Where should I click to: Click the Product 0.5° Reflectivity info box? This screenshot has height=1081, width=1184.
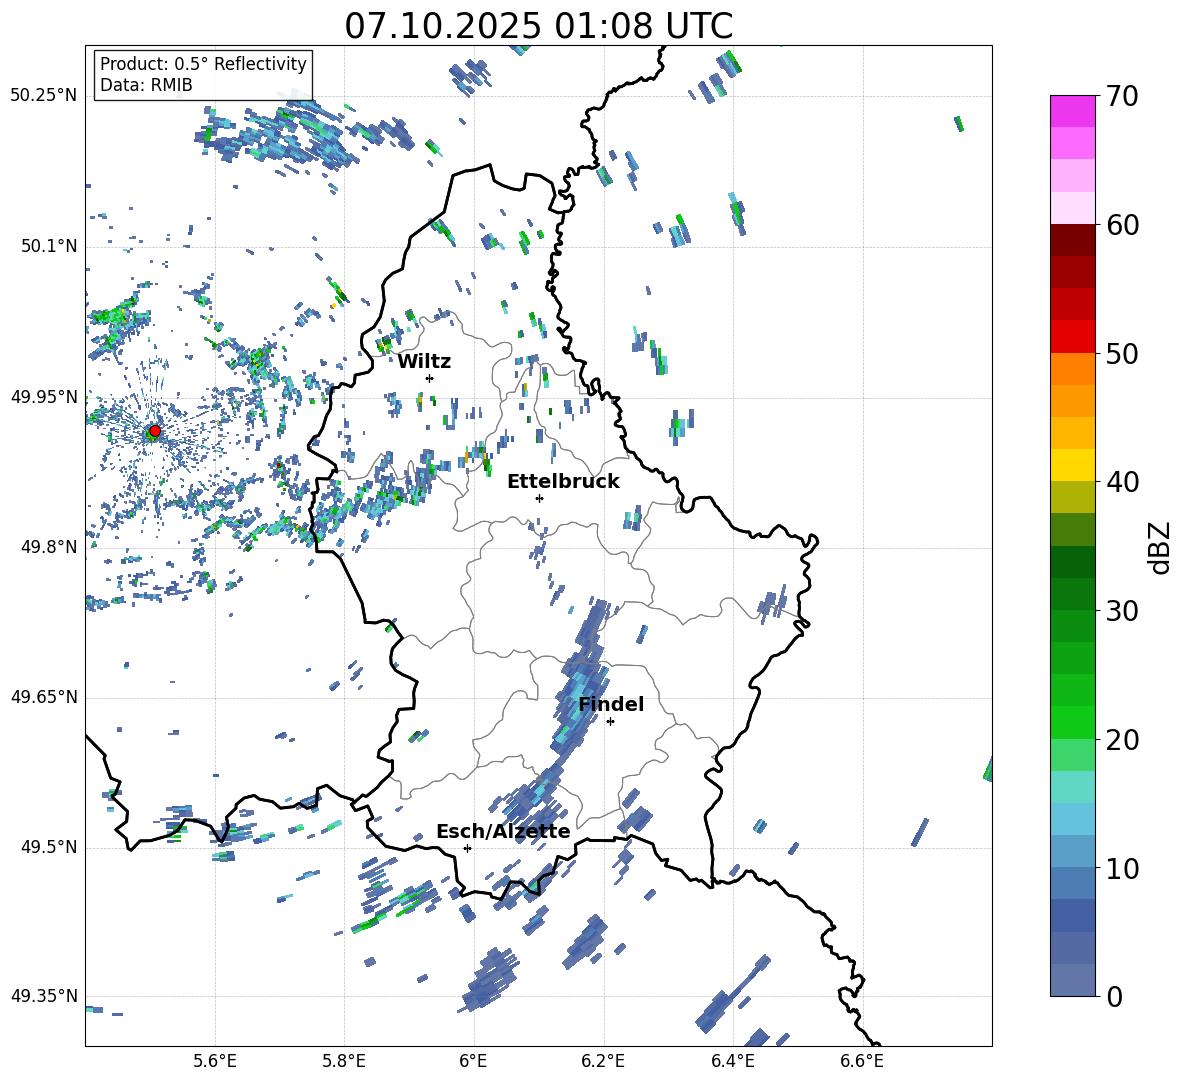[203, 74]
